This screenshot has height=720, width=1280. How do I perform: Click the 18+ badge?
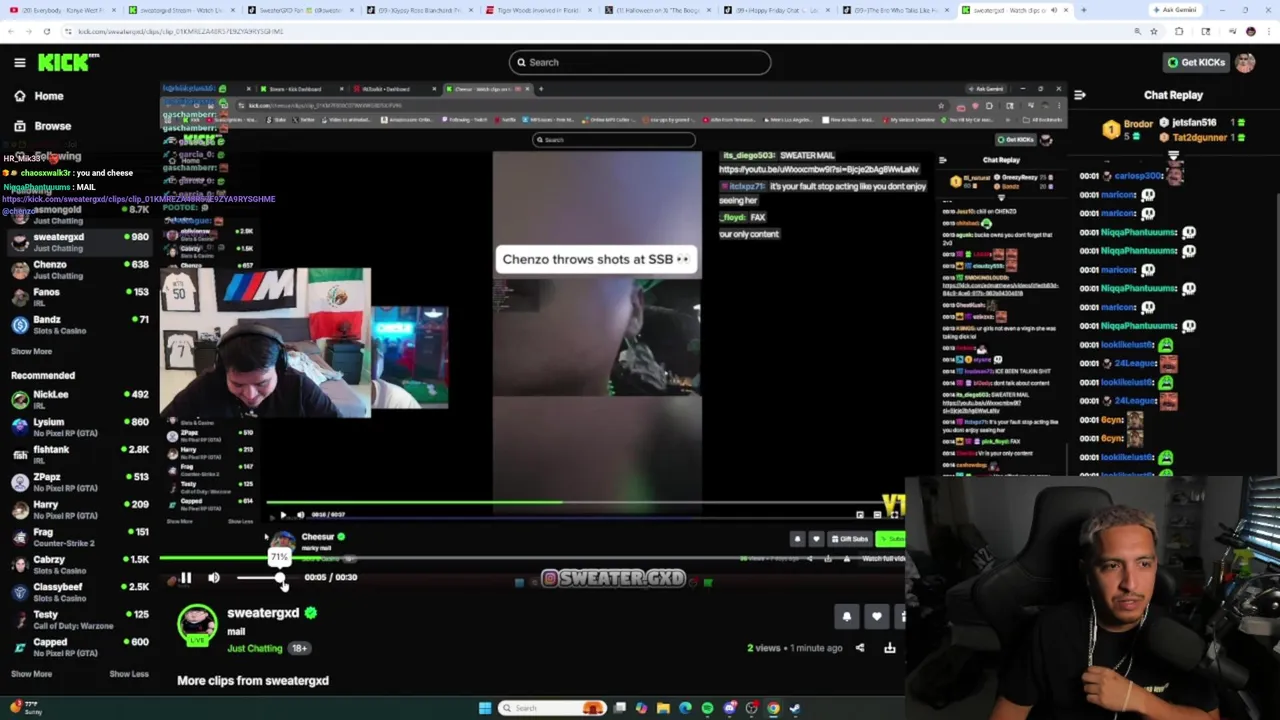(299, 648)
